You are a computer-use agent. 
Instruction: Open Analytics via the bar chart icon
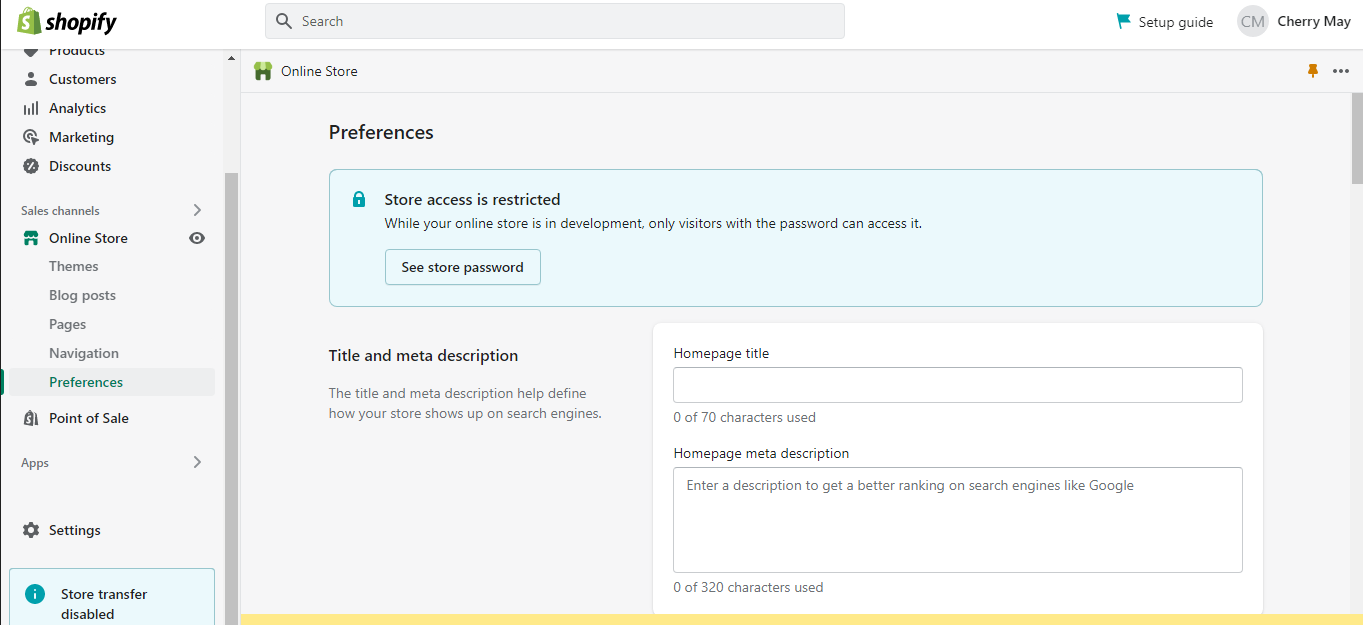pos(28,107)
